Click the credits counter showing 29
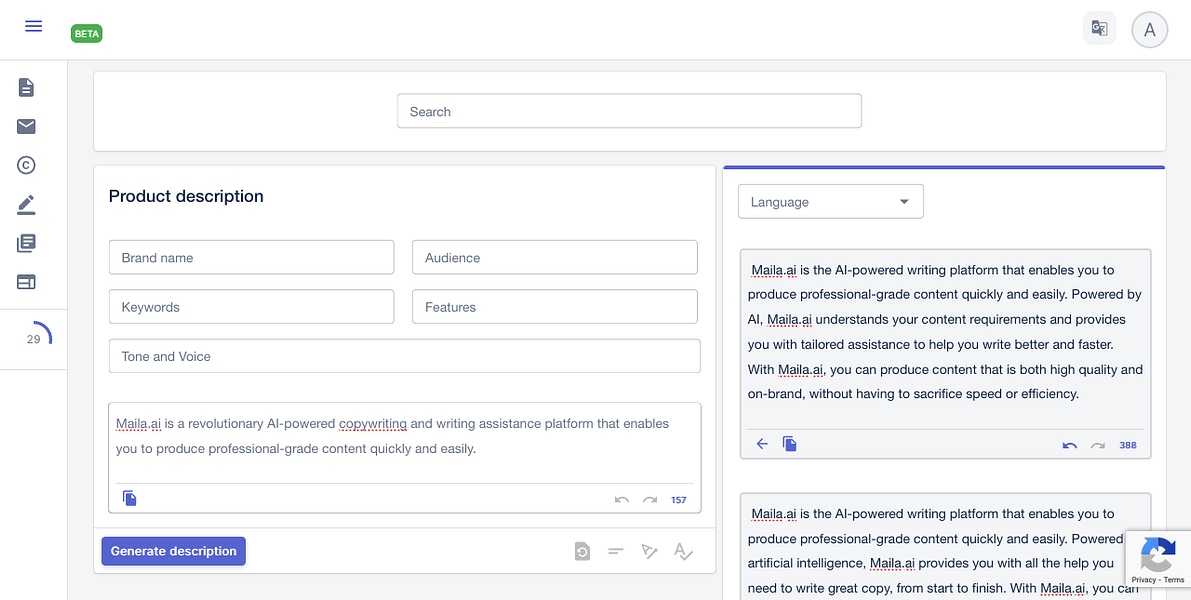 (x=34, y=339)
